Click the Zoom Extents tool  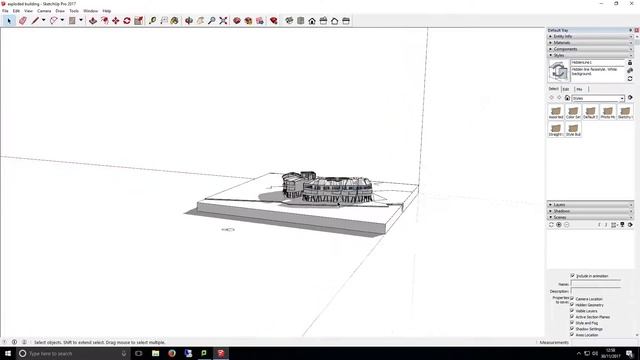click(x=223, y=20)
